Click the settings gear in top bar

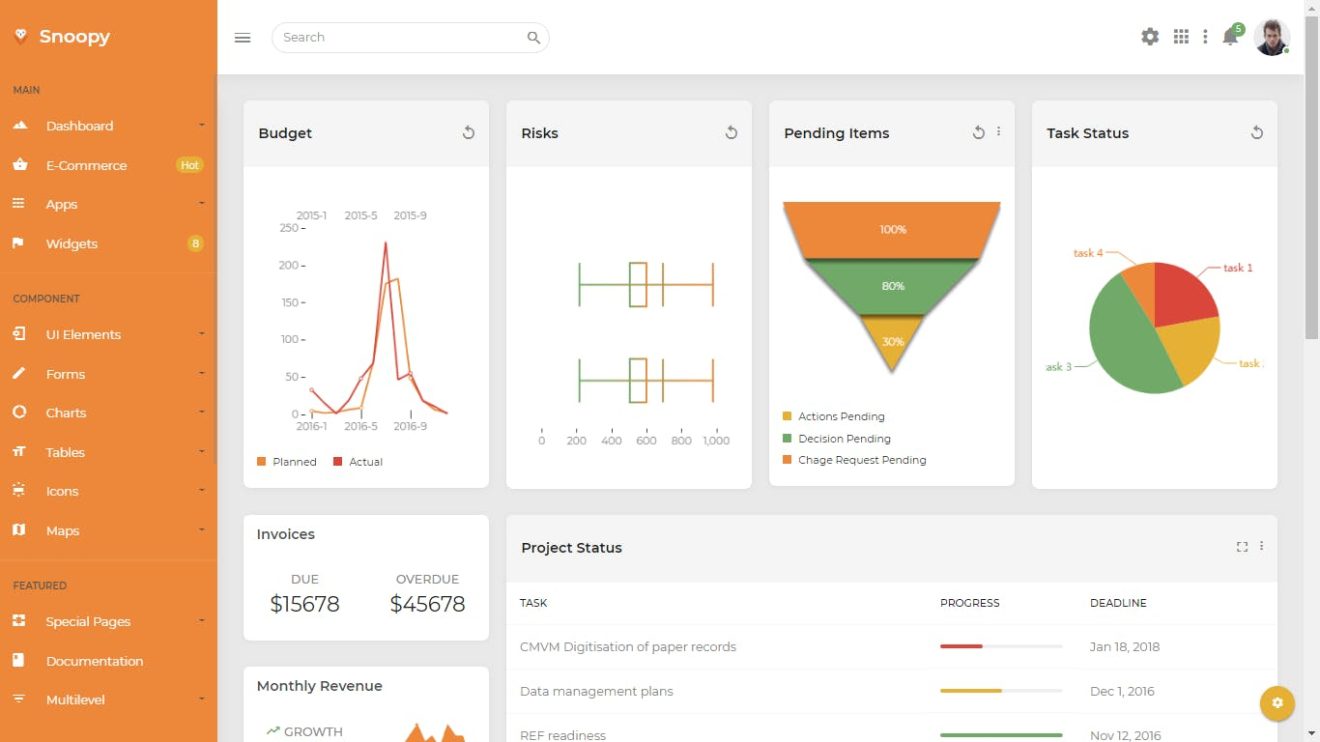click(1149, 36)
